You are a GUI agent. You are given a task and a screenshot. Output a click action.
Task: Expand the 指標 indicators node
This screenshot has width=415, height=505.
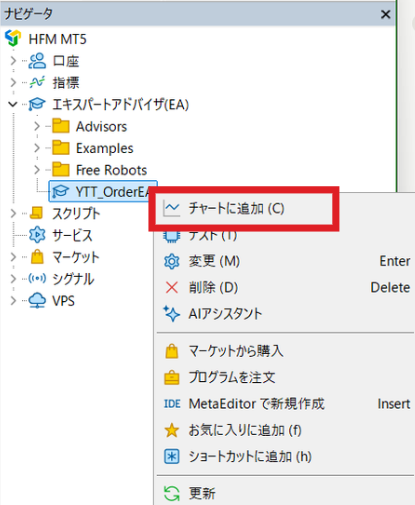tap(13, 82)
